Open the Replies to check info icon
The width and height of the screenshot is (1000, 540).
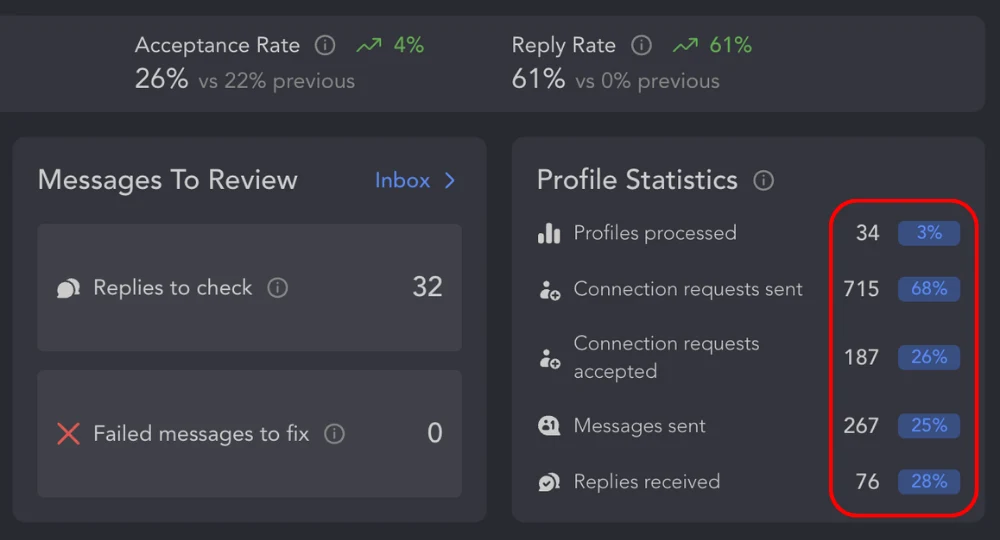[277, 288]
